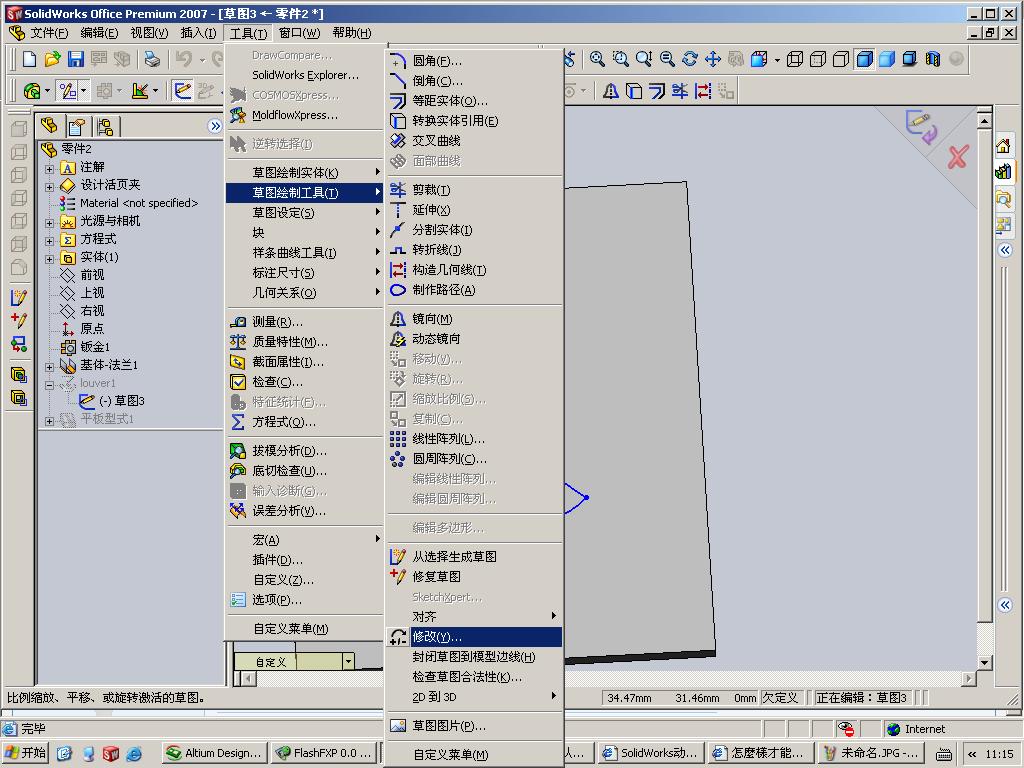Viewport: 1024px width, 768px height.
Task: Choose Mirror 镜向 menu entry
Action: tap(475, 319)
